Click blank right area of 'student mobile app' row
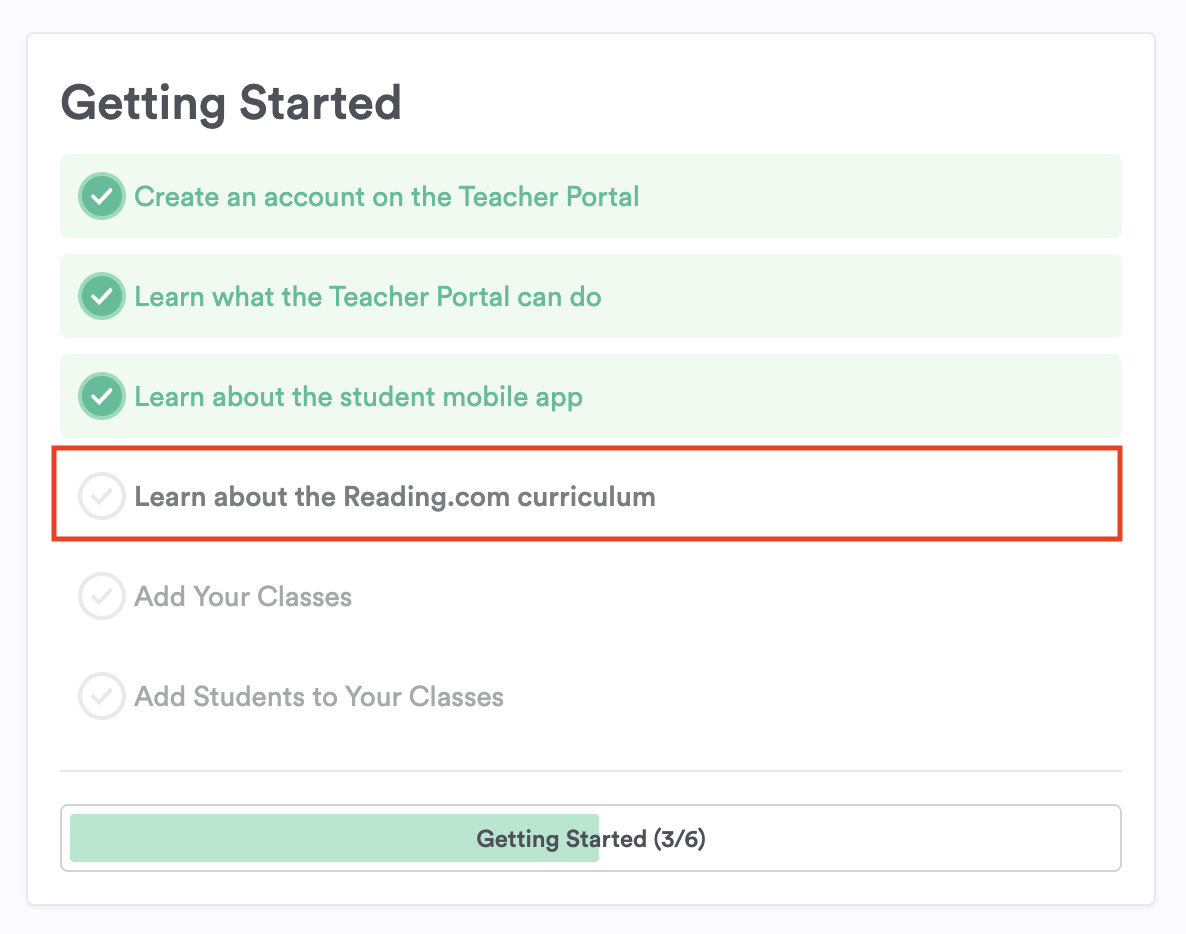 (x=900, y=396)
